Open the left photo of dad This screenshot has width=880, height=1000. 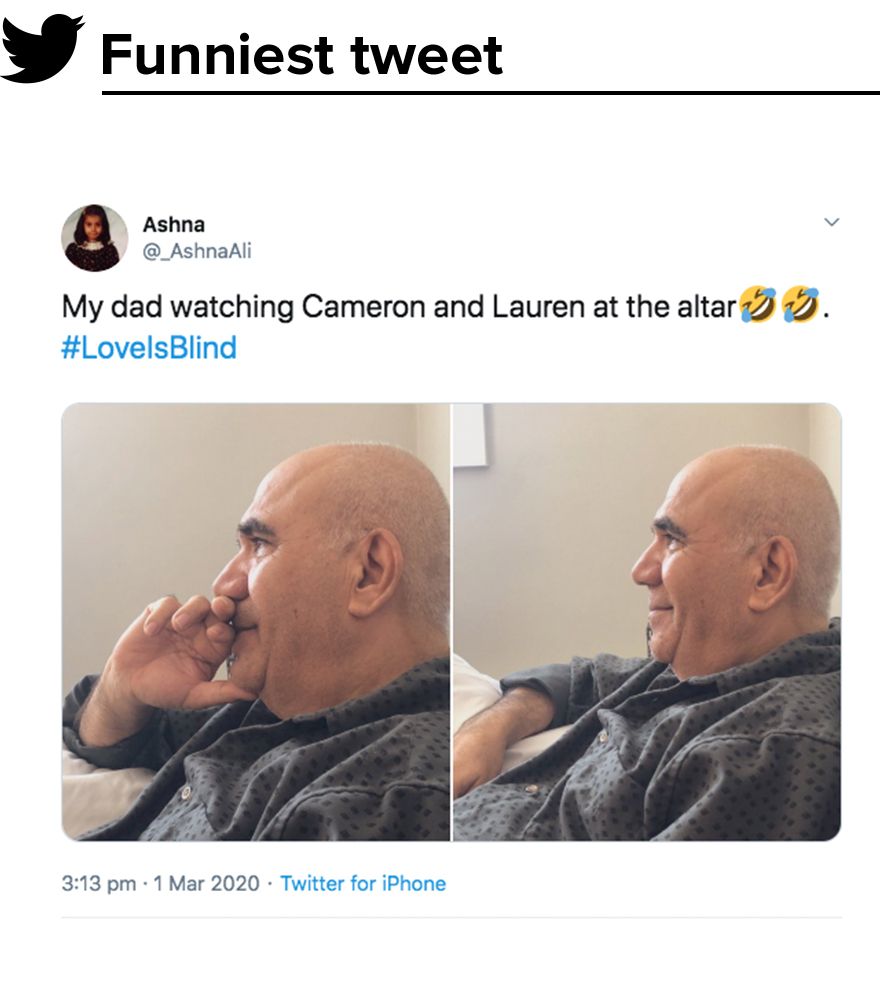[256, 622]
